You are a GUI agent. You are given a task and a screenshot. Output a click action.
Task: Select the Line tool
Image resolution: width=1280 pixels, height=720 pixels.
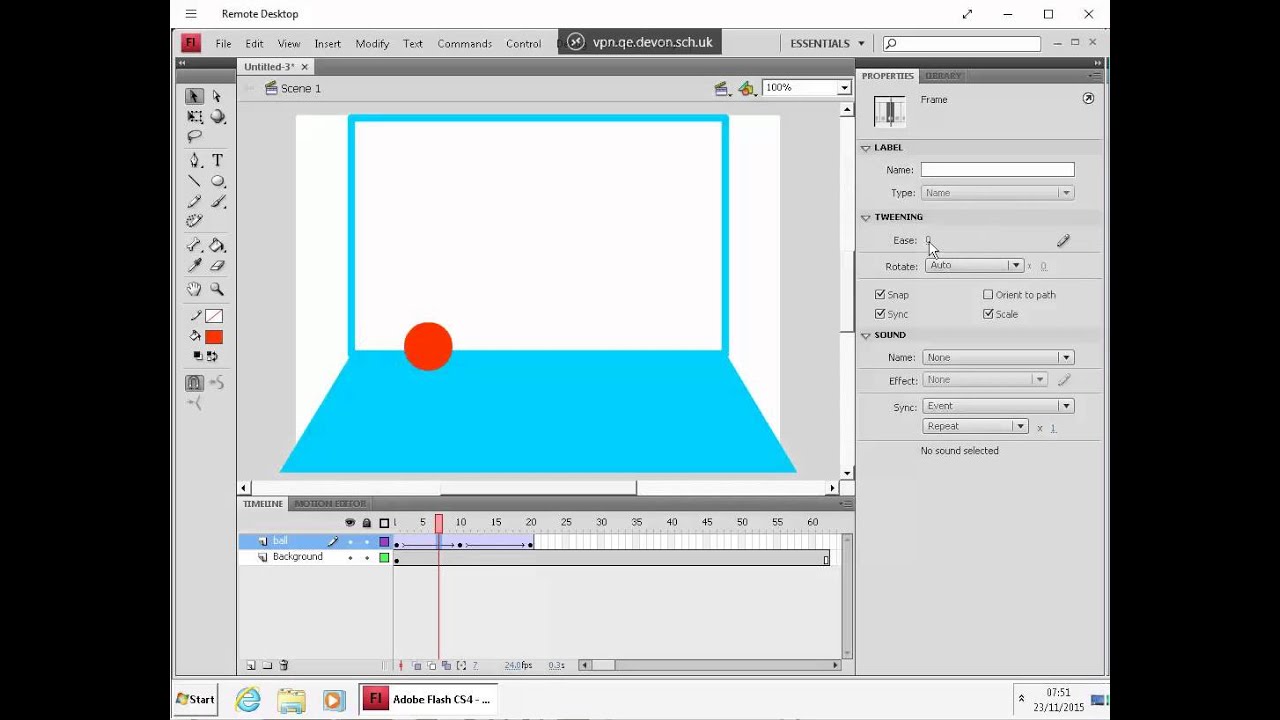194,181
